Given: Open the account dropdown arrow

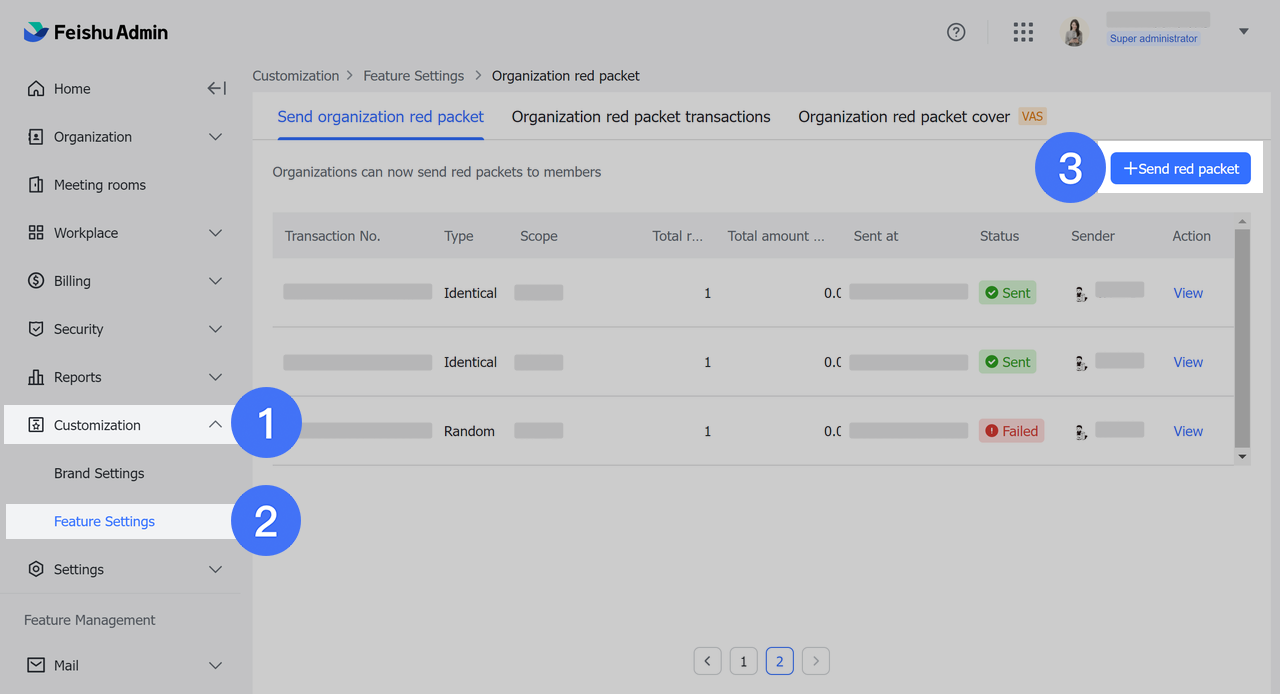Looking at the screenshot, I should coord(1244,32).
